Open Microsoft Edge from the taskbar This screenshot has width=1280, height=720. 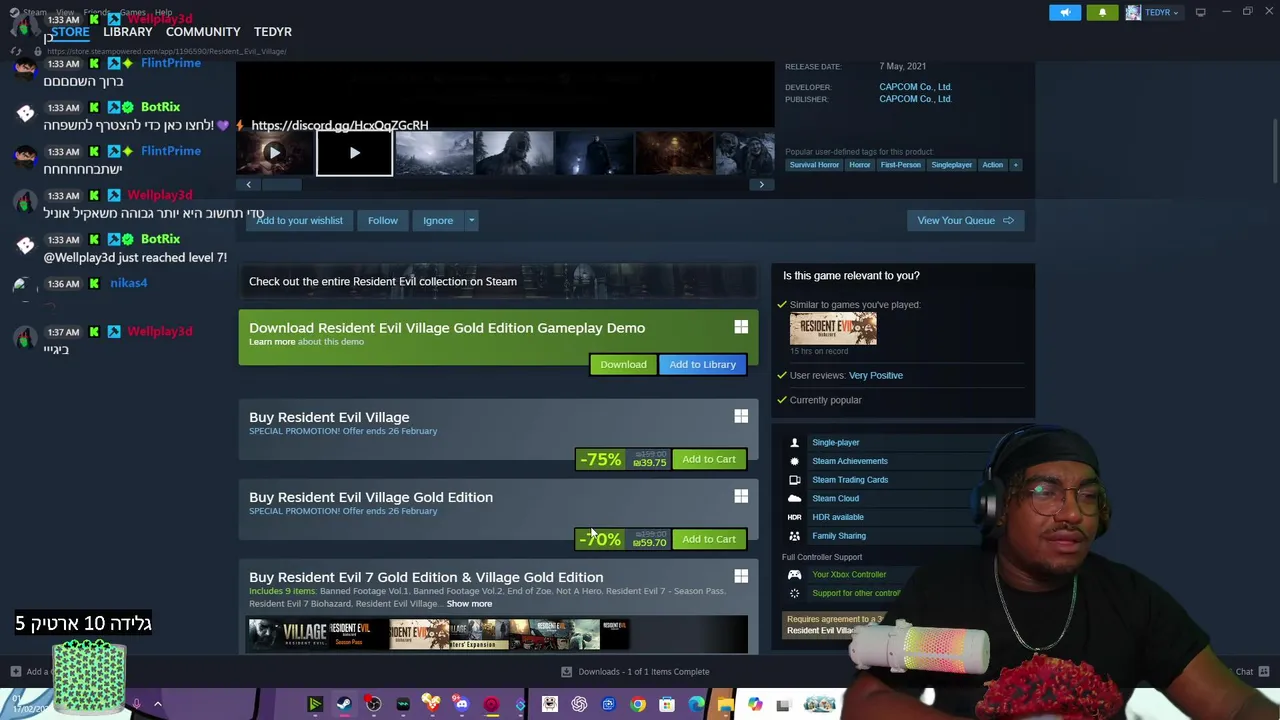[696, 705]
